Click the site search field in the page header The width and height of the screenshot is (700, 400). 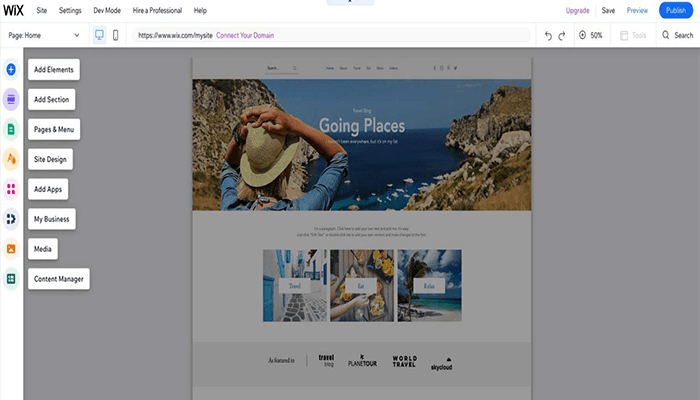(282, 68)
